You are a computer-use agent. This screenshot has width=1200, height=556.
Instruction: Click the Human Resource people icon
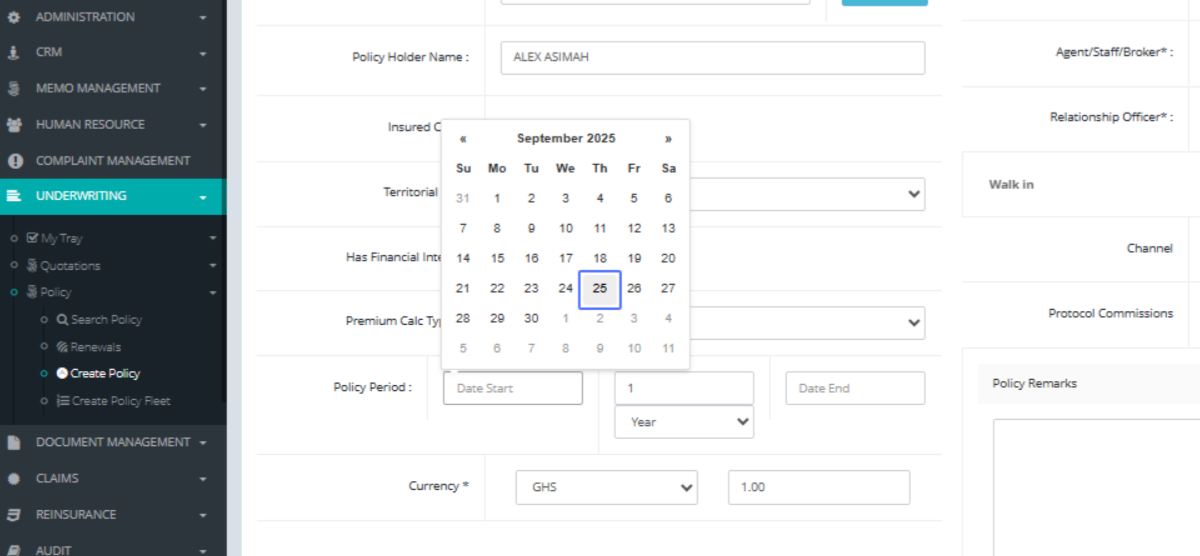[14, 125]
